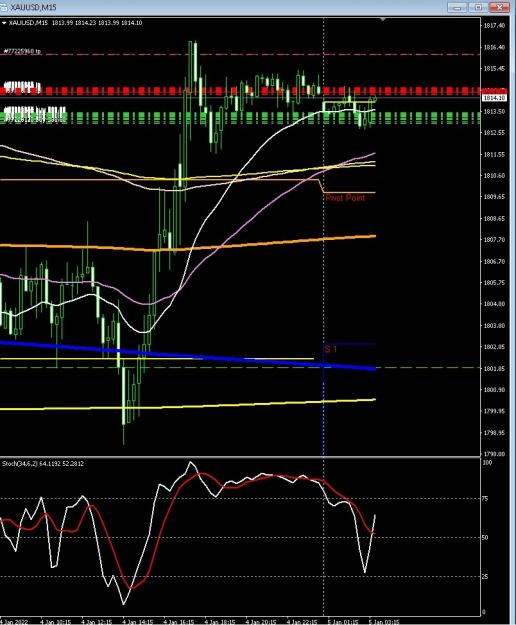The image size is (516, 625).
Task: Select the thick blue trendline
Action: (x=187, y=355)
